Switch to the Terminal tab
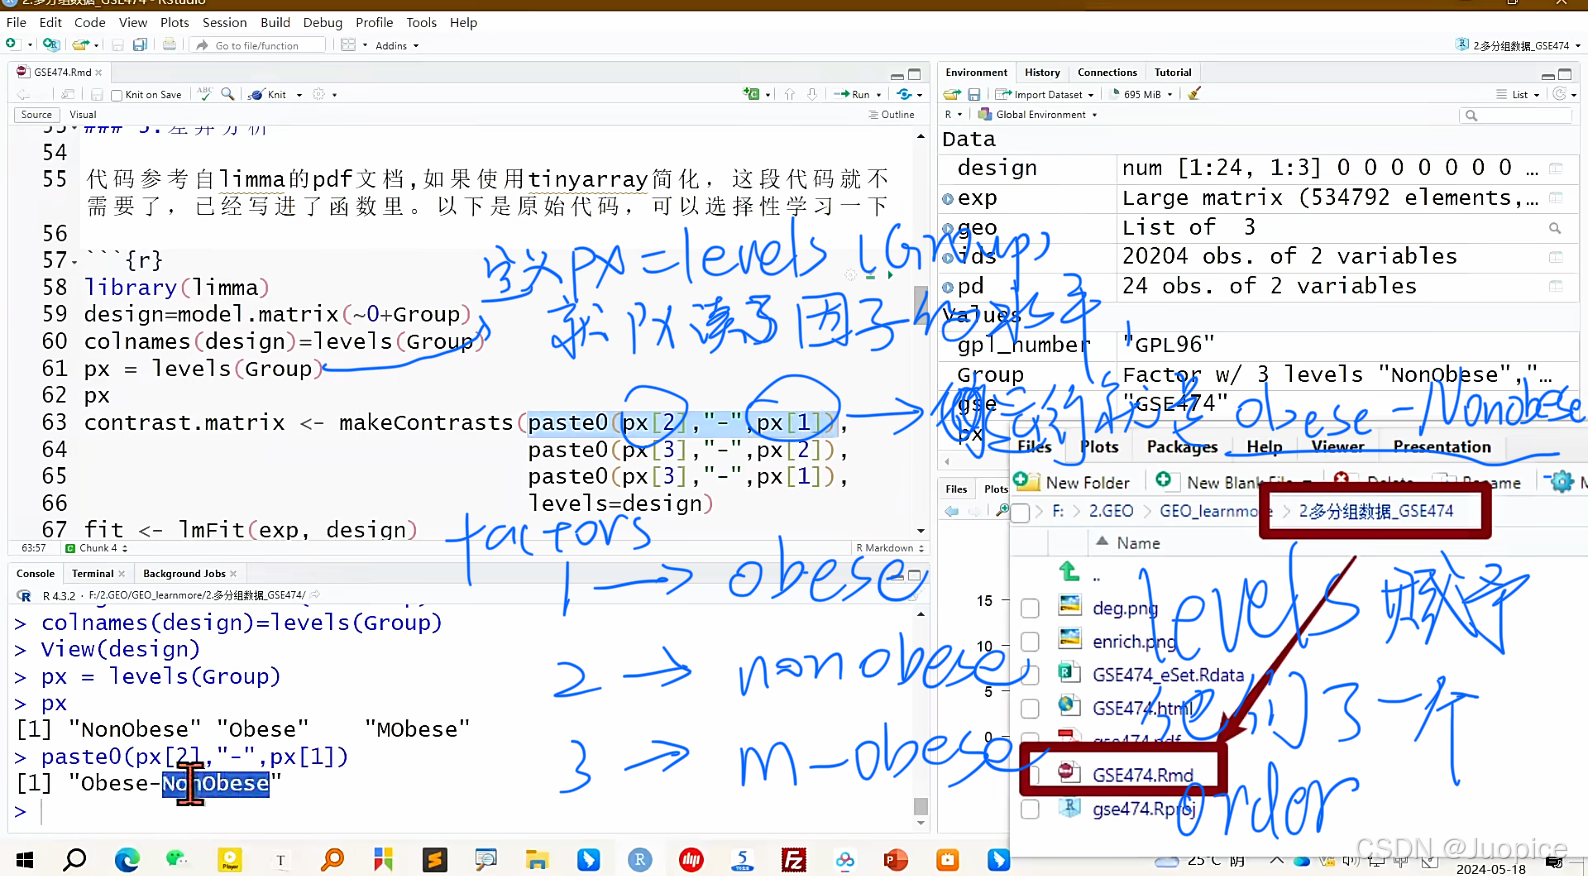The height and width of the screenshot is (876, 1588). coord(92,573)
